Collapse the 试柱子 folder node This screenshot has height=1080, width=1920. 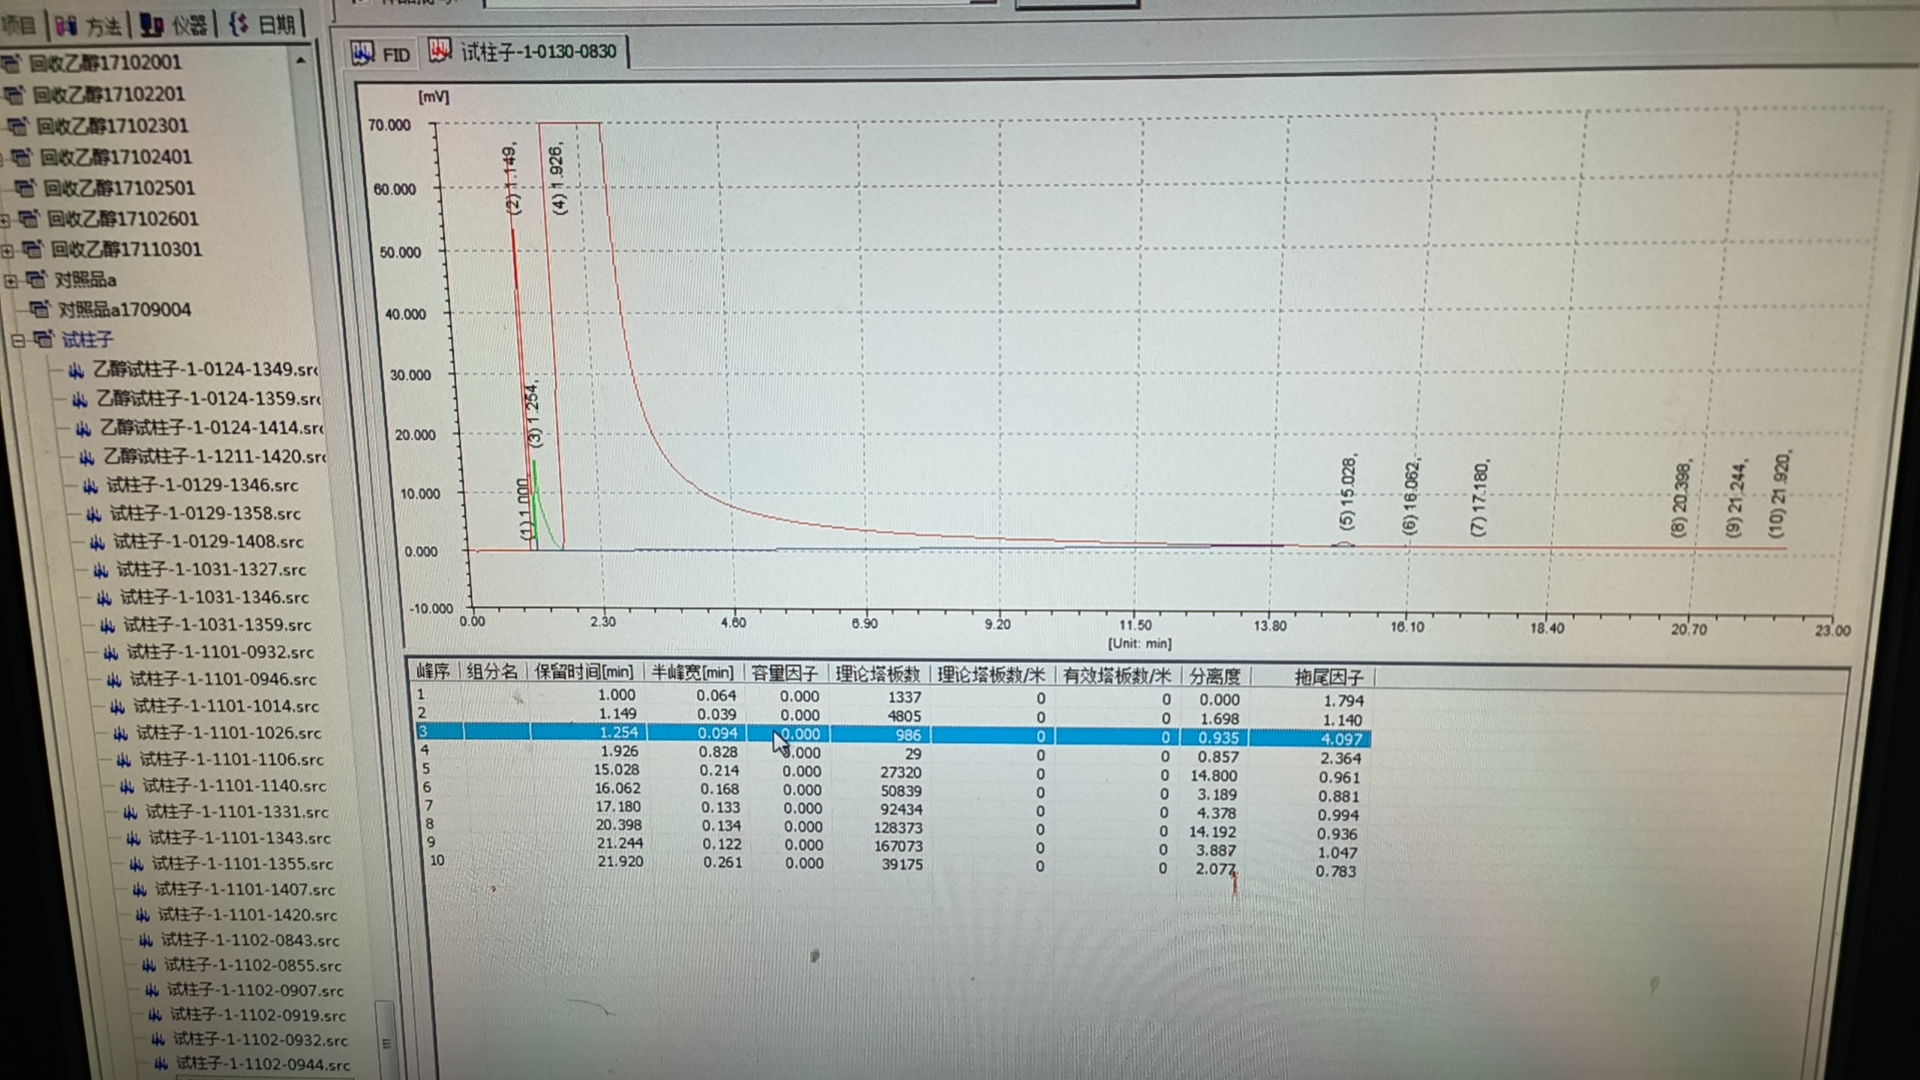[17, 341]
